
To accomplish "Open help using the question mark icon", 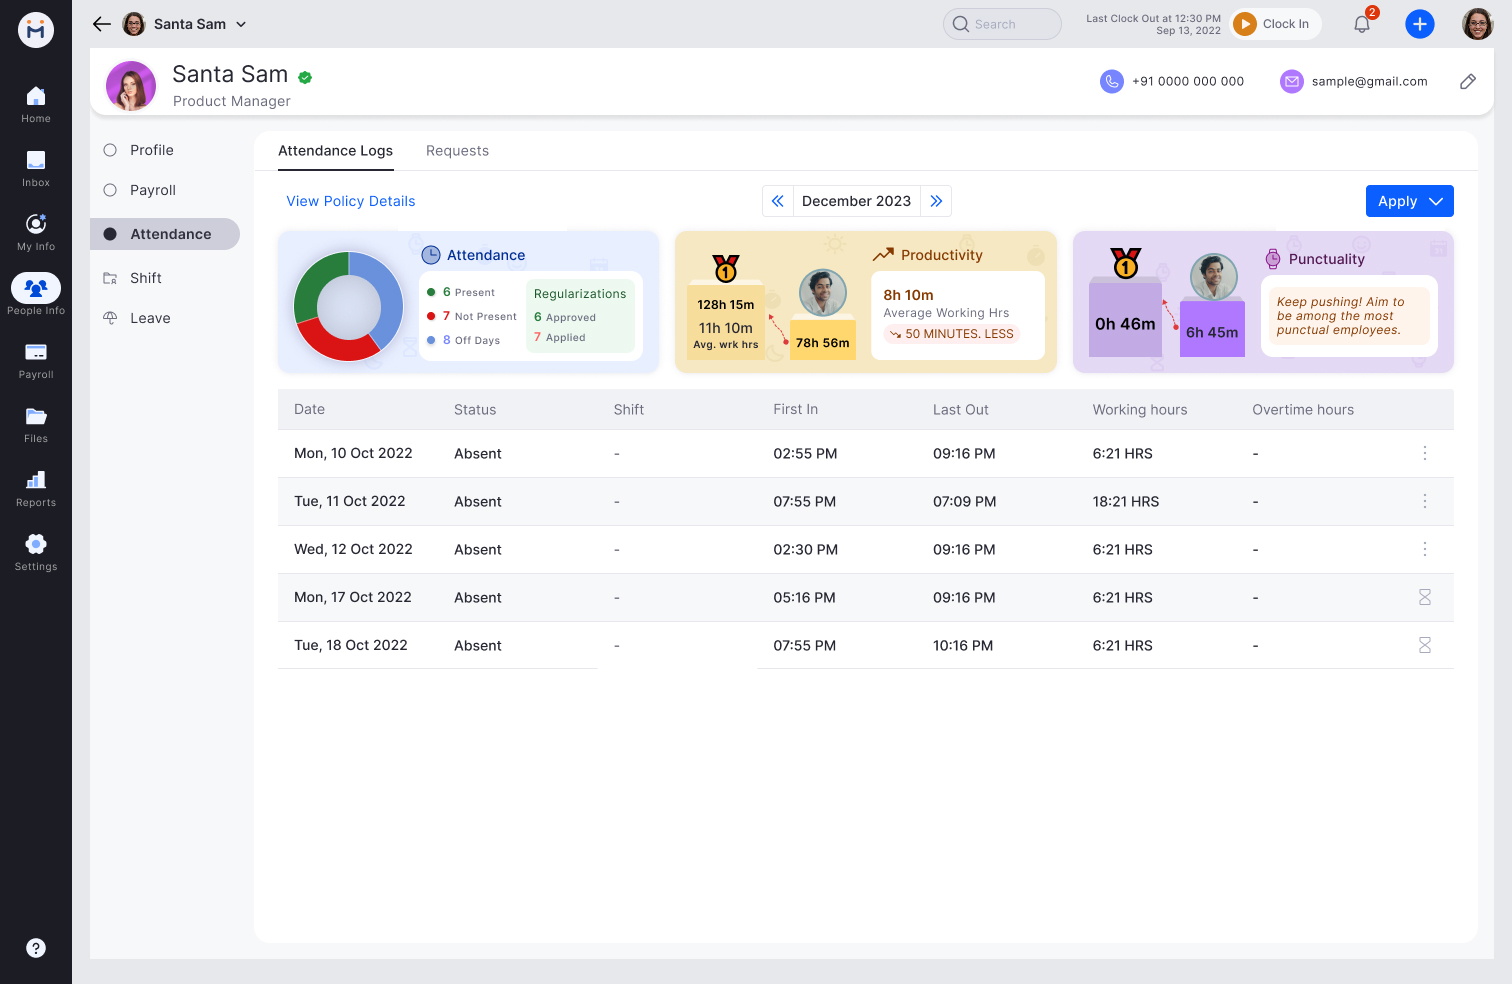I will [35, 947].
